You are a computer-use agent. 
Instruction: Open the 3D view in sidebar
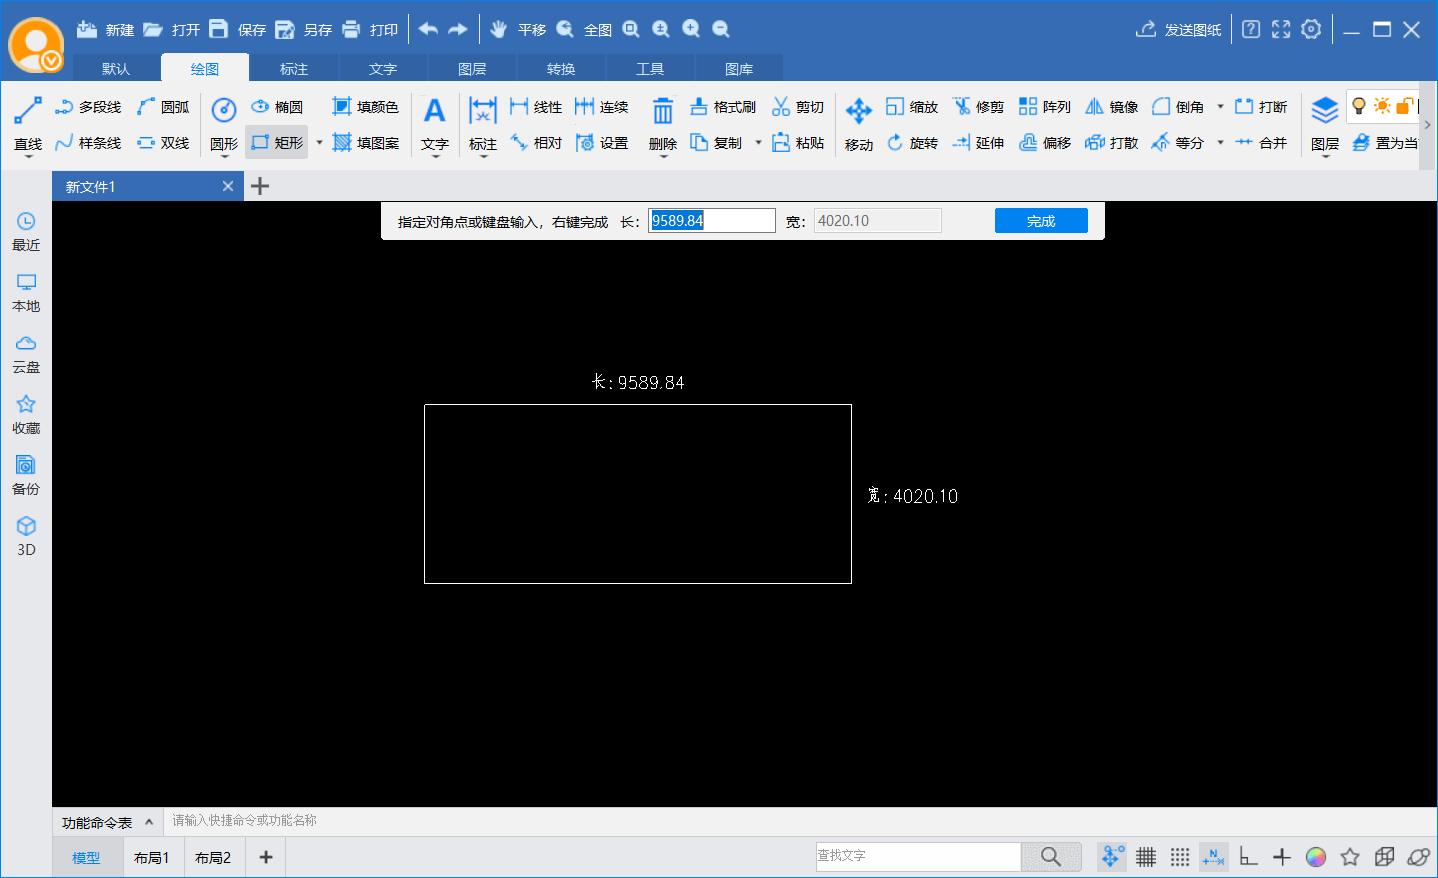click(x=26, y=536)
